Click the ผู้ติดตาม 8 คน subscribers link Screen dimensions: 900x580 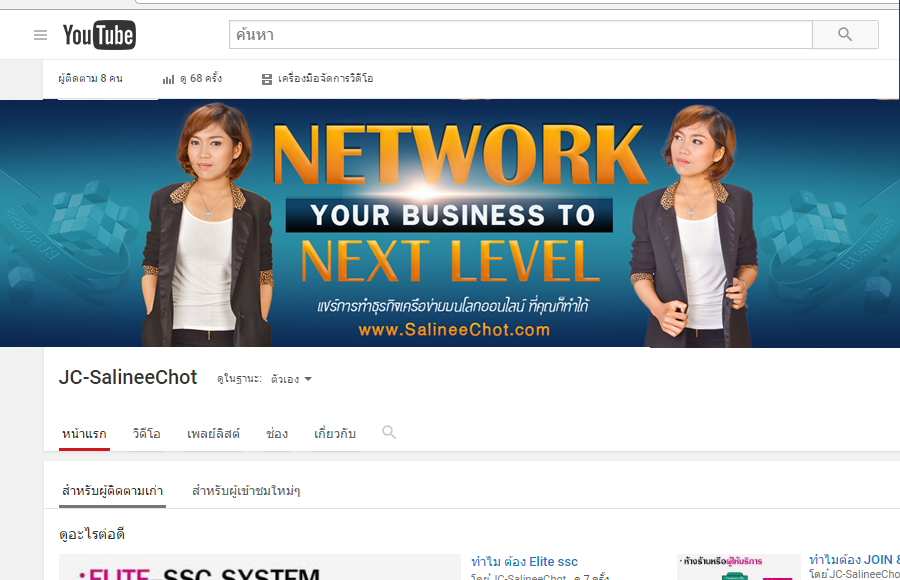(90, 79)
